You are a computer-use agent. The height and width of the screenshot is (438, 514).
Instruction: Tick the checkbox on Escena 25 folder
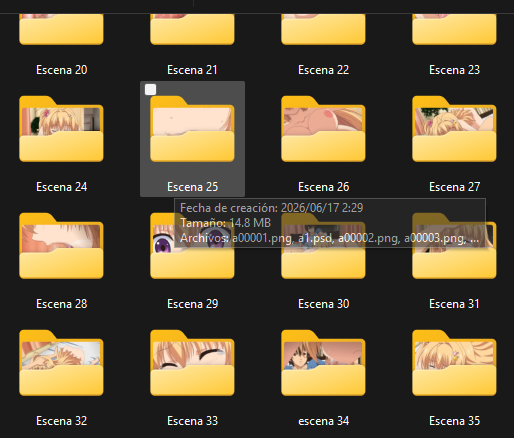coord(151,90)
